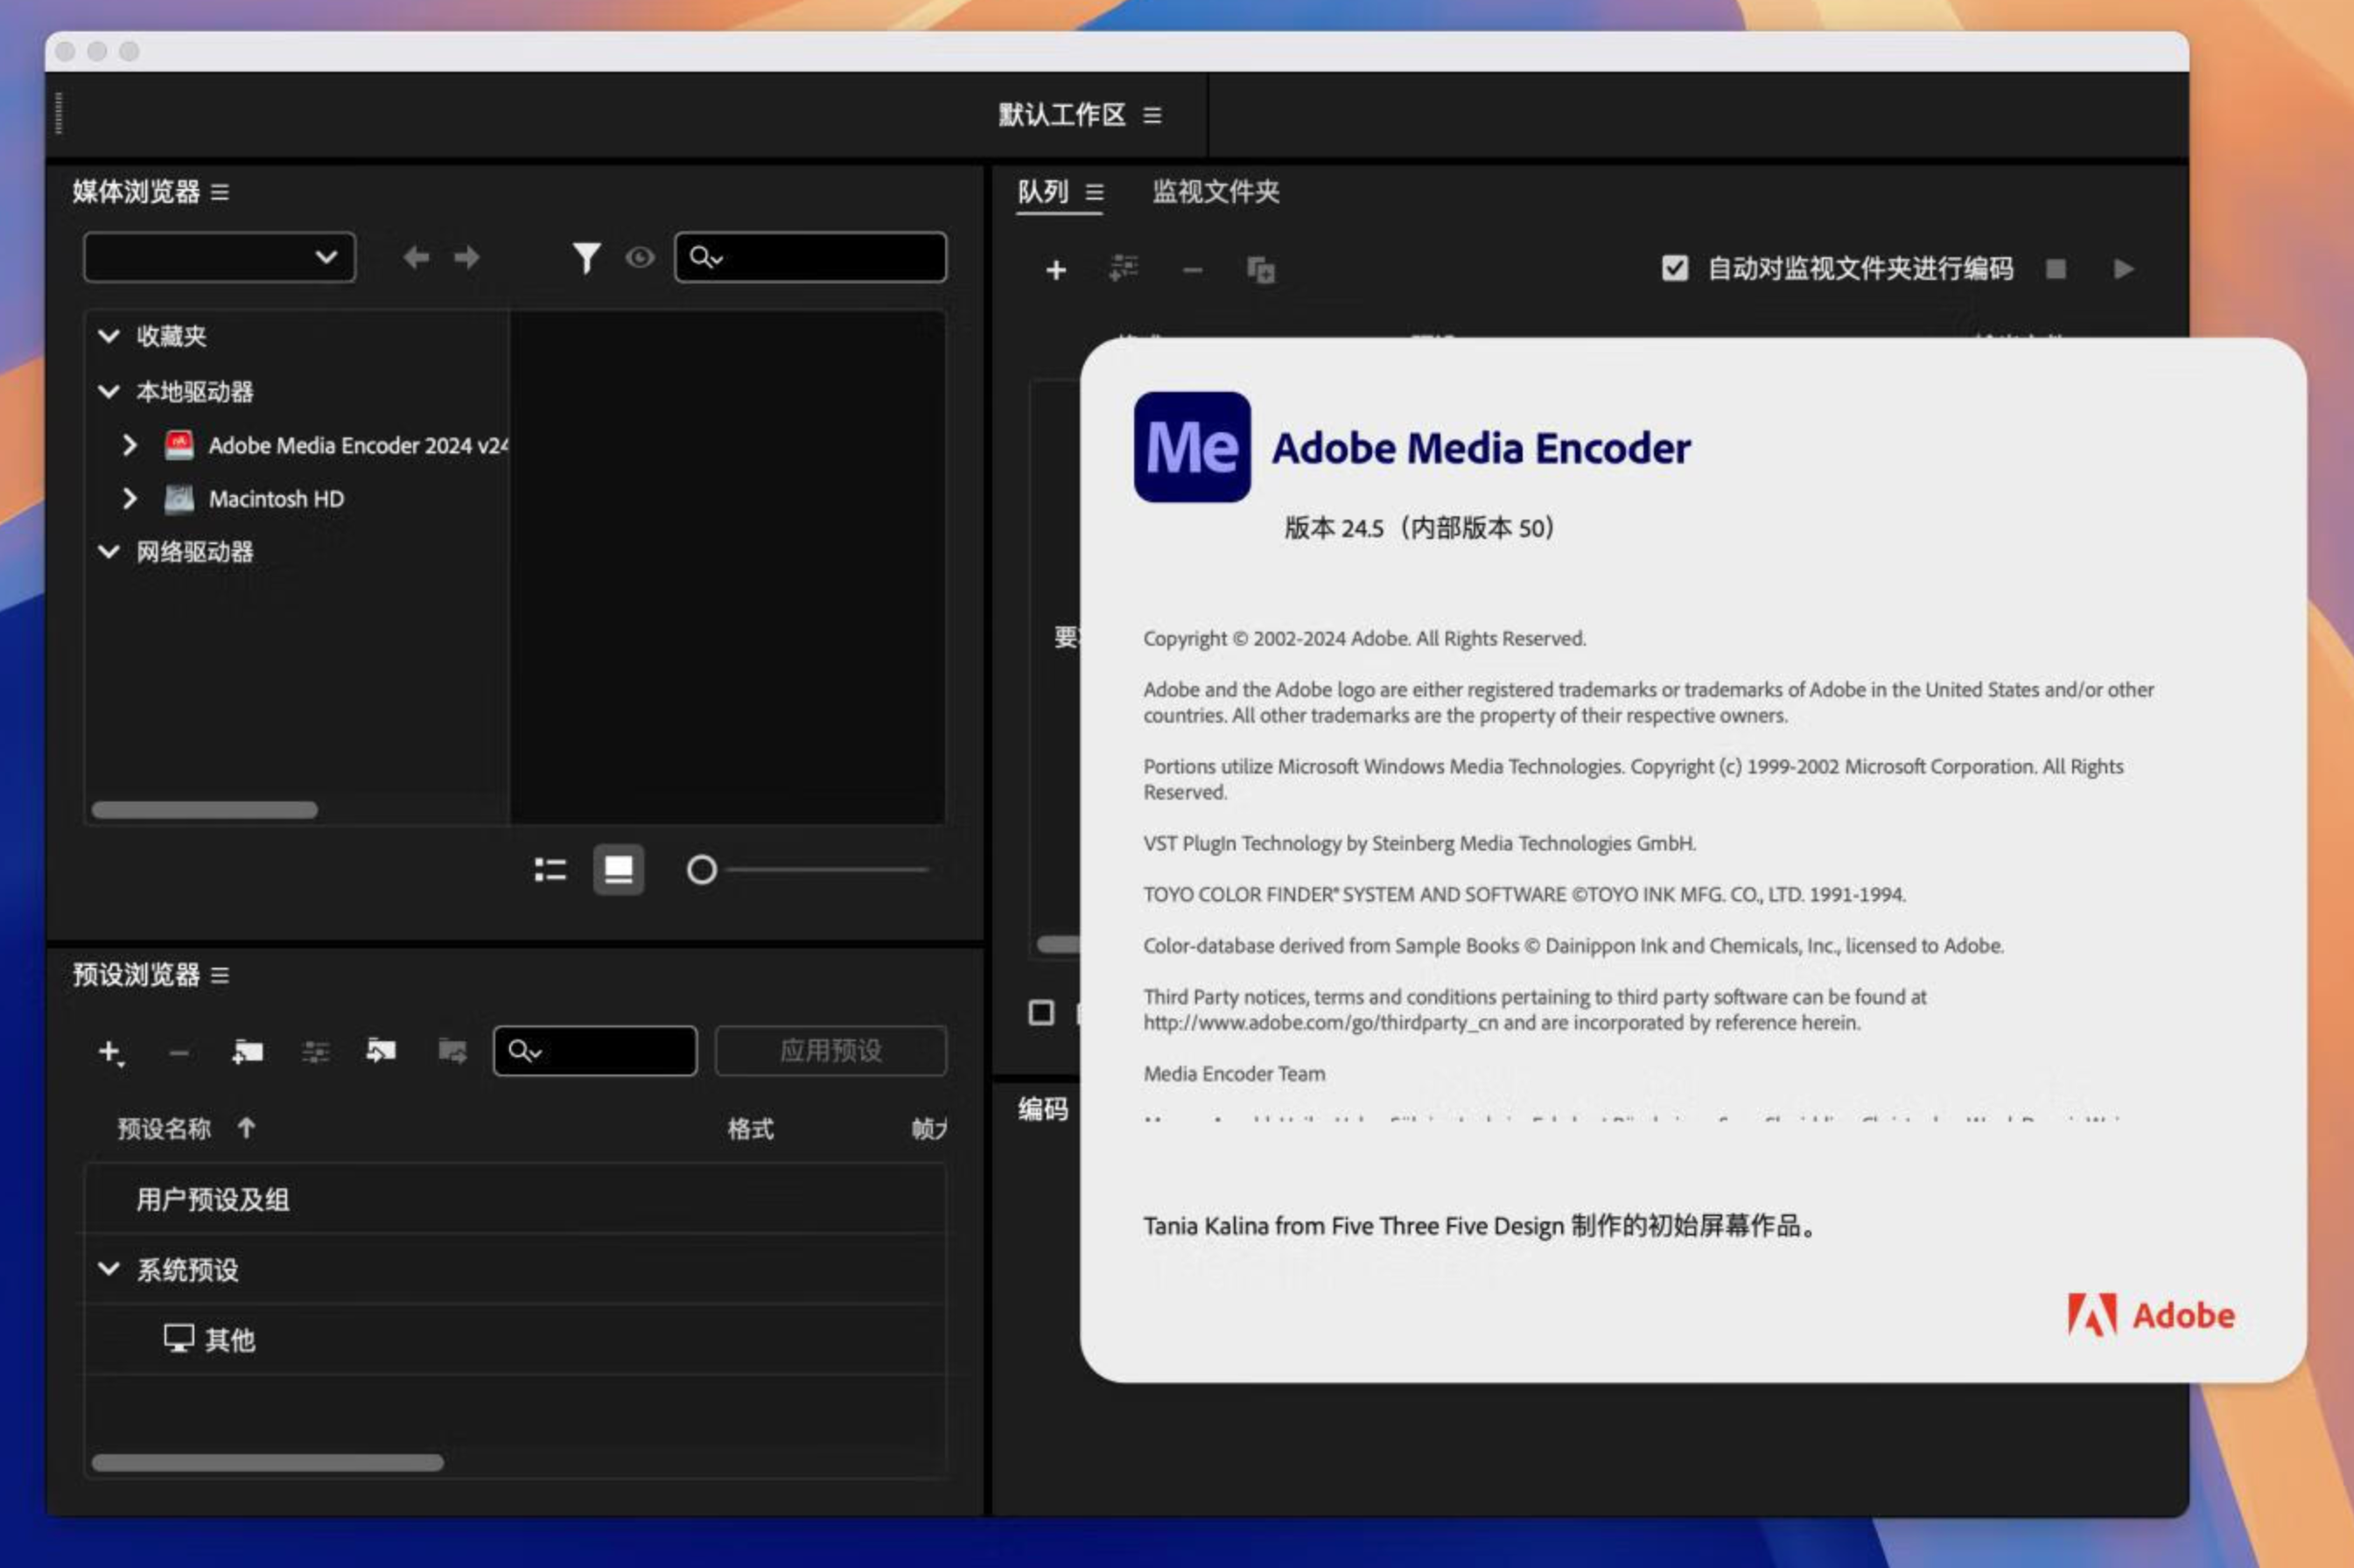Click the search input field in media browser
Image resolution: width=2354 pixels, height=1568 pixels.
[x=810, y=257]
